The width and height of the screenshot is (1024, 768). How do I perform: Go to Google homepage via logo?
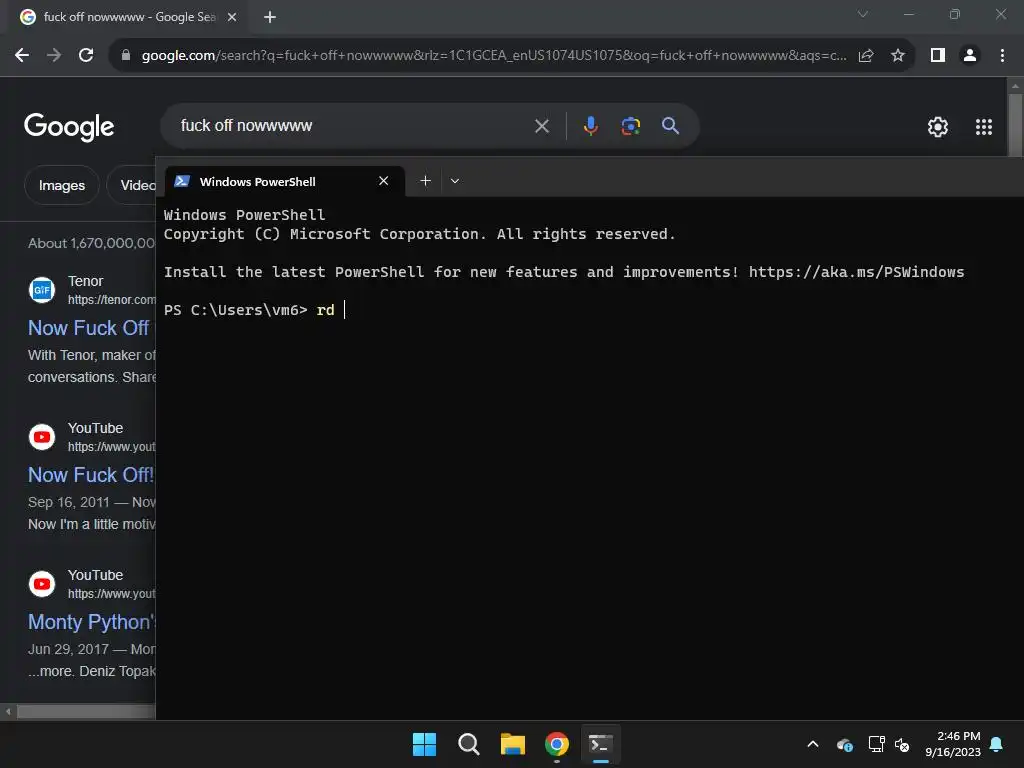[x=69, y=127]
